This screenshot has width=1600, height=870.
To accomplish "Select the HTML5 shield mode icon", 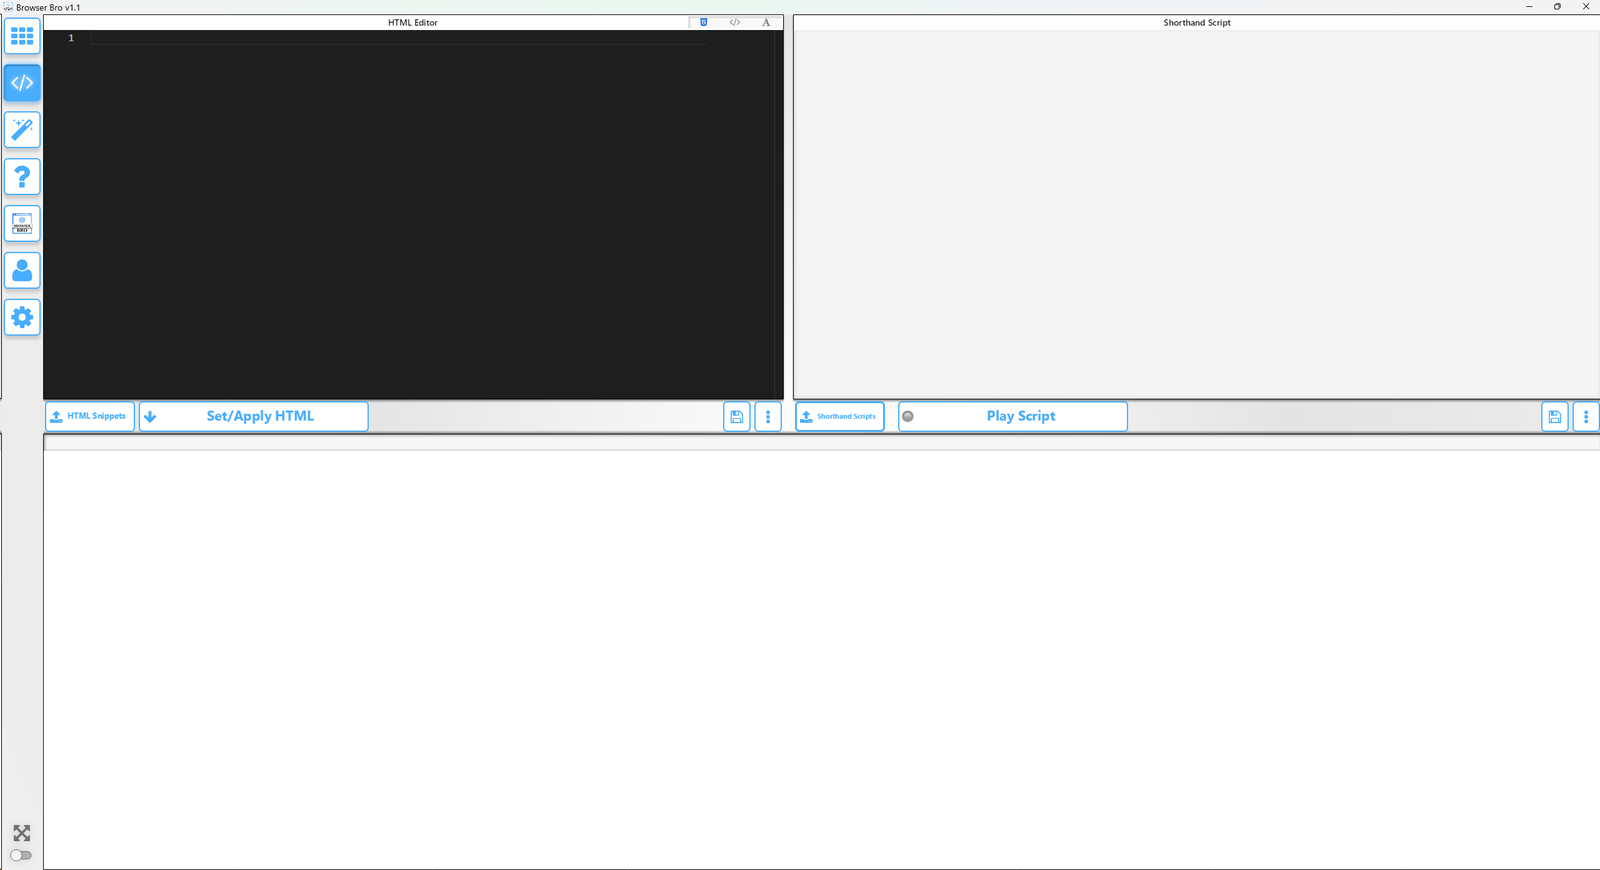I will (704, 22).
